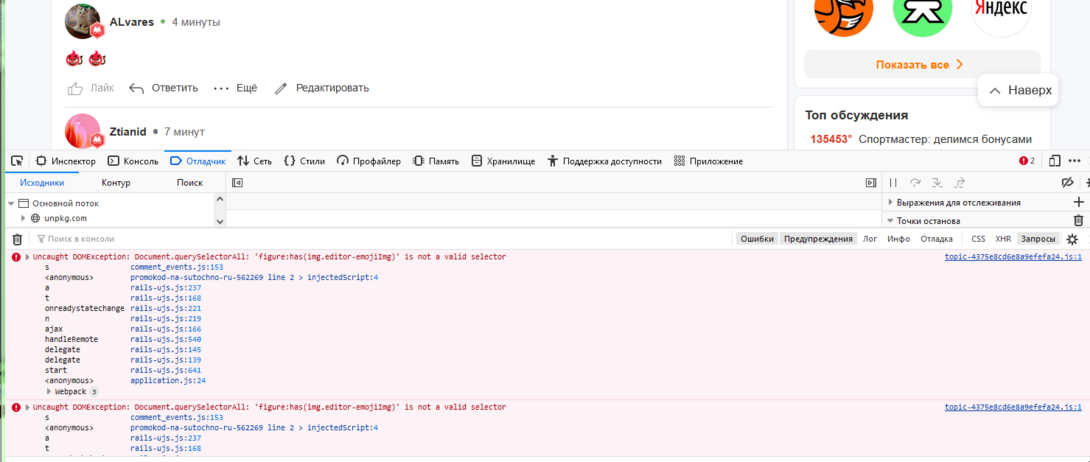Click the debugger pause button
1090x462 pixels.
893,183
